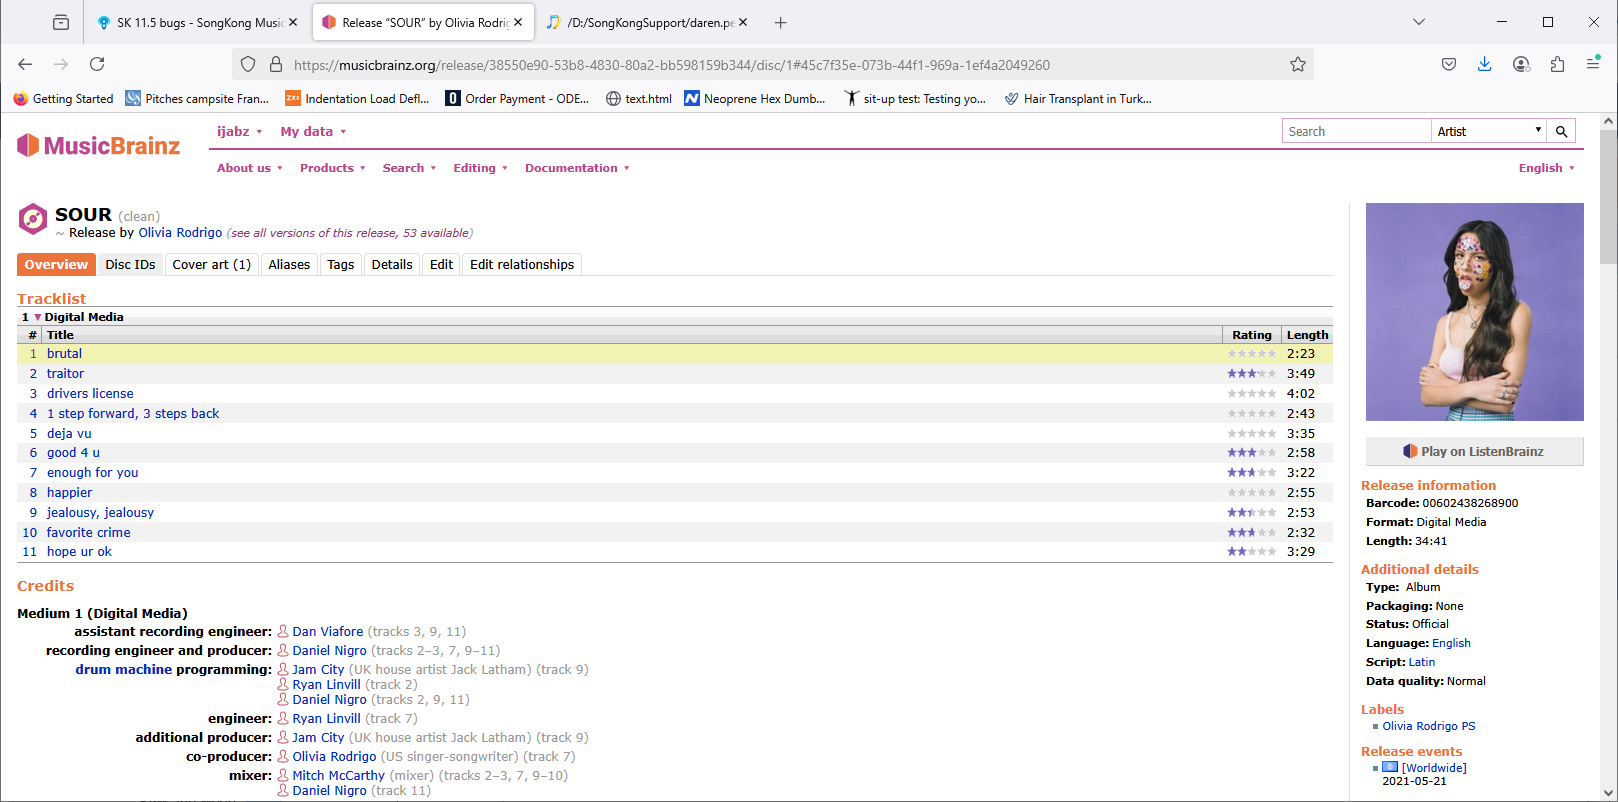Open the extensions puzzle icon
The image size is (1618, 802).
1557,64
